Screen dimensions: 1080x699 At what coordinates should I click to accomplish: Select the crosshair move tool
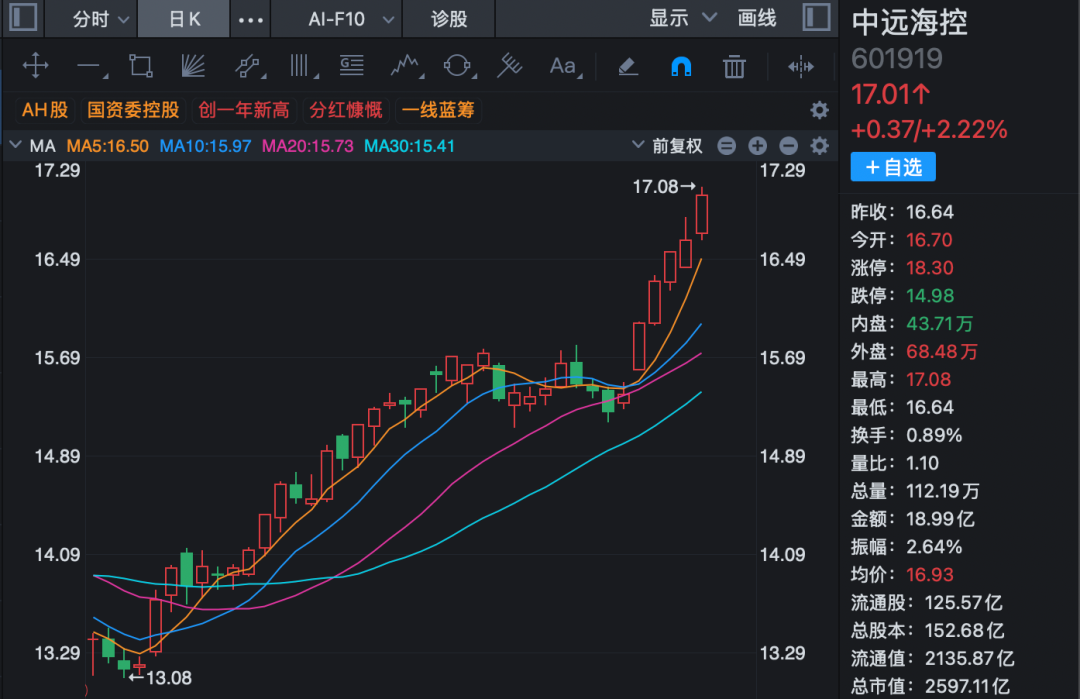click(x=35, y=66)
